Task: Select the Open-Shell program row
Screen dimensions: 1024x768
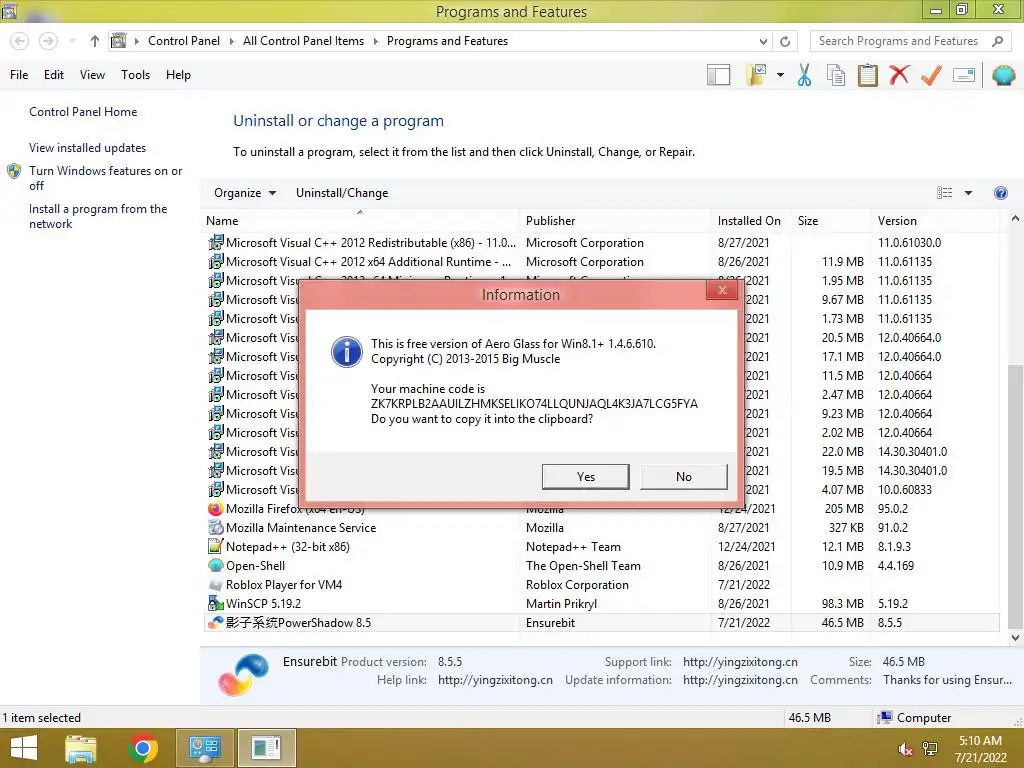Action: 601,566
